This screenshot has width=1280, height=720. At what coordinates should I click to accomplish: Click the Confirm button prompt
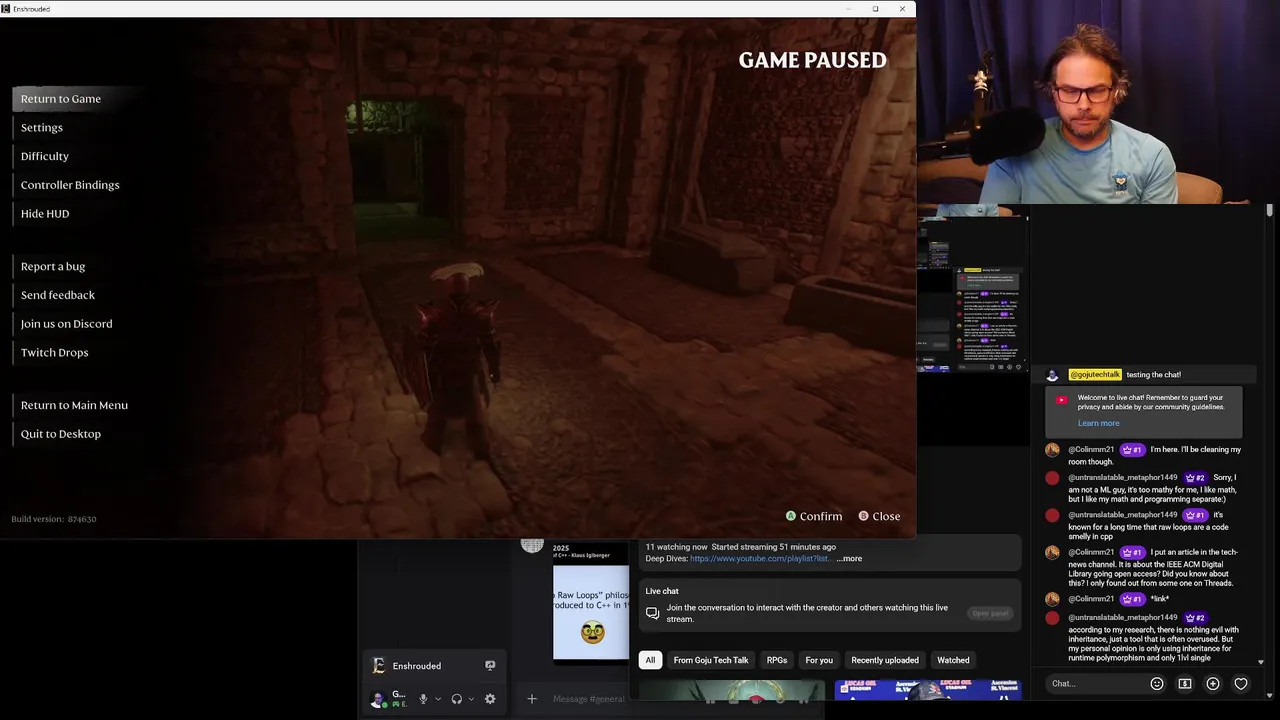814,516
